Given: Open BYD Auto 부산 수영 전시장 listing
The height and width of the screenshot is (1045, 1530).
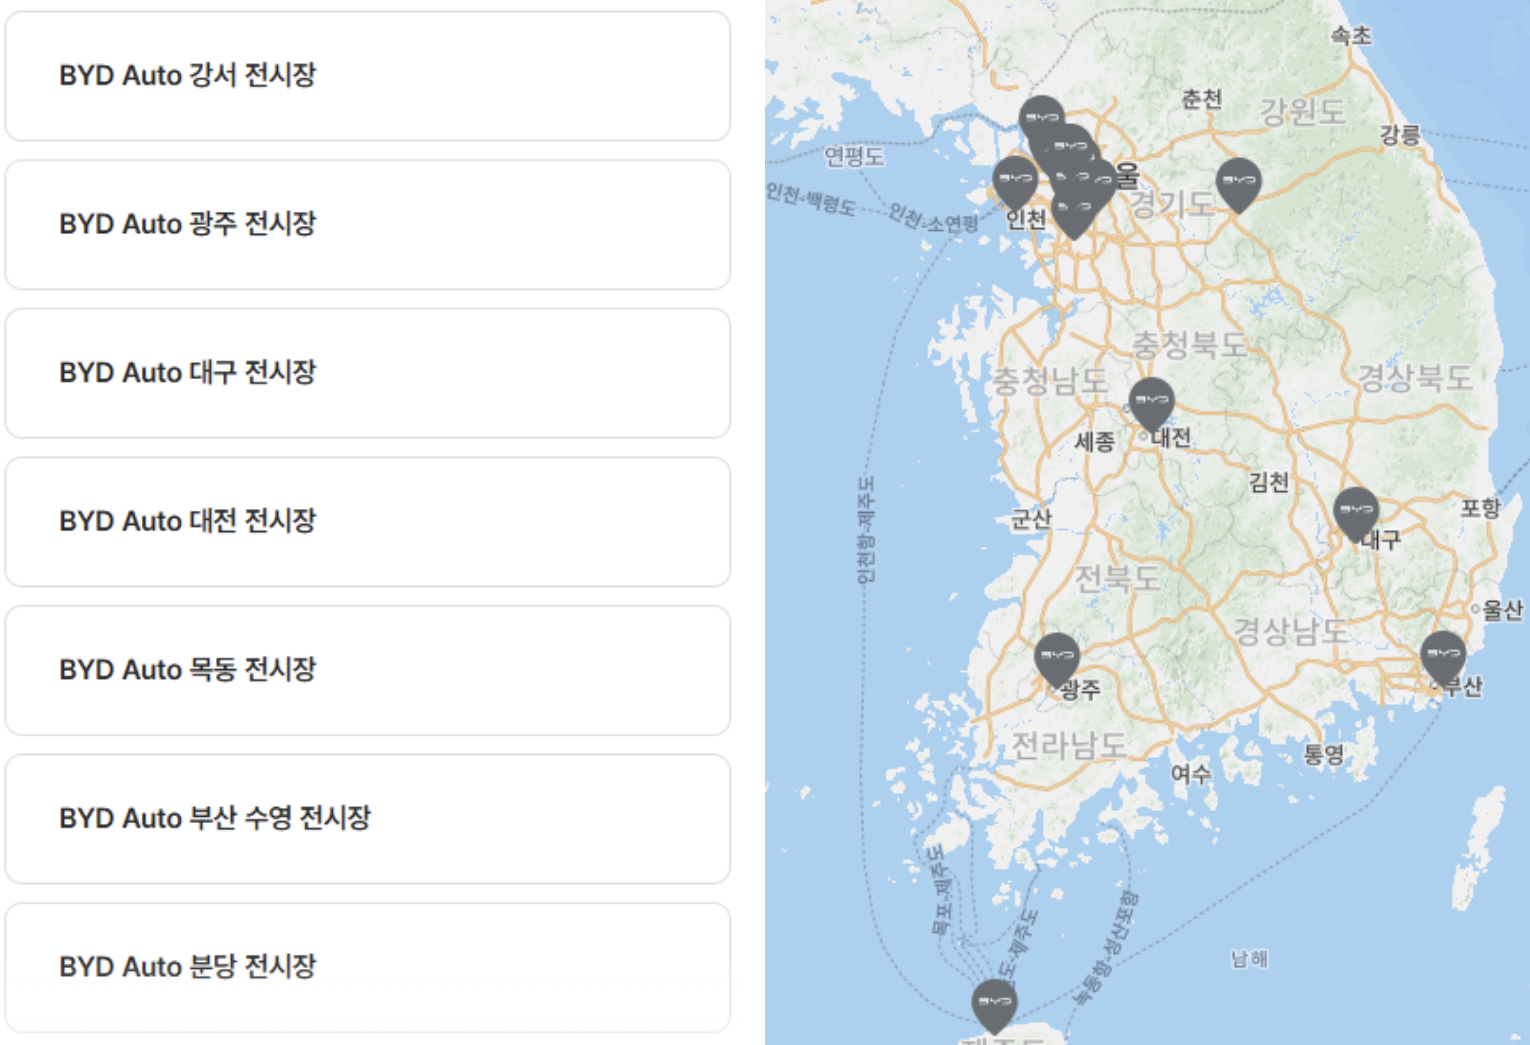Looking at the screenshot, I should (367, 819).
